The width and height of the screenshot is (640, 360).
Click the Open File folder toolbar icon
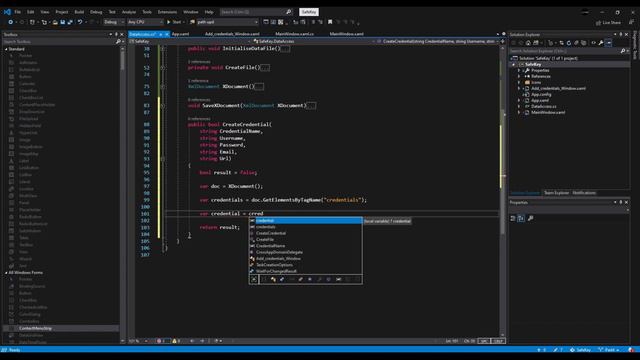click(55, 22)
